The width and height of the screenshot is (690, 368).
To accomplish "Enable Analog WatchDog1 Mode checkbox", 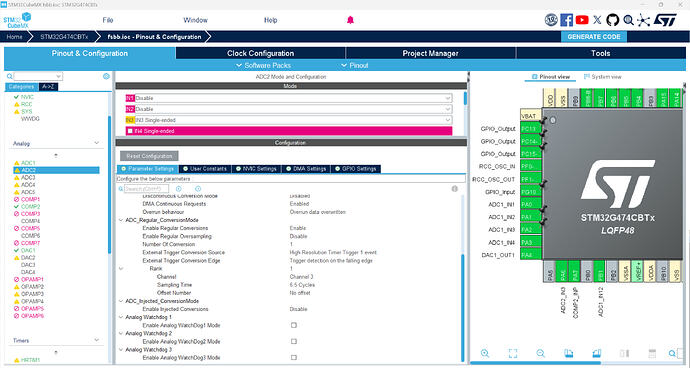I will pos(294,325).
